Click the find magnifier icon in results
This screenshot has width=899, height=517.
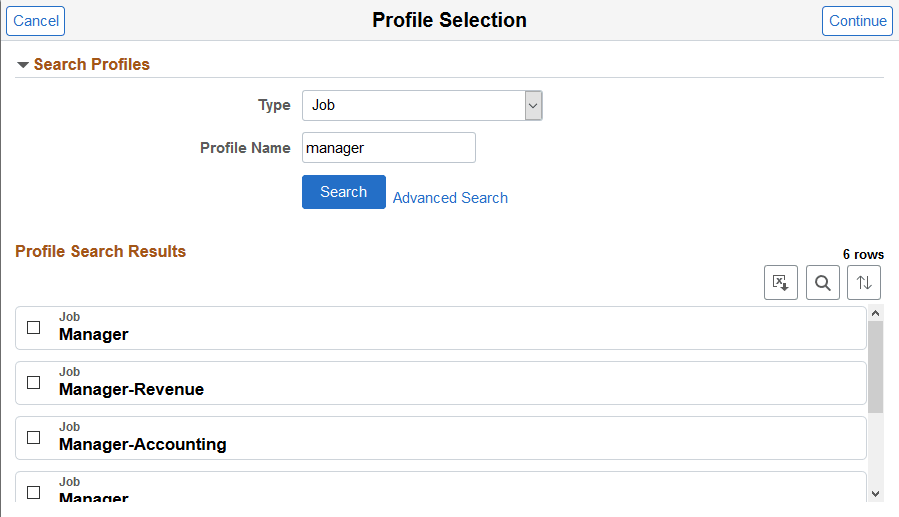pyautogui.click(x=822, y=282)
